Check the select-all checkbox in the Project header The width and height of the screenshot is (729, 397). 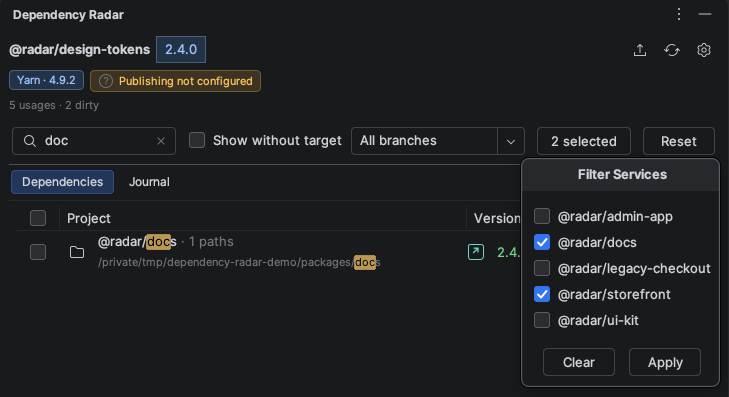point(38,218)
